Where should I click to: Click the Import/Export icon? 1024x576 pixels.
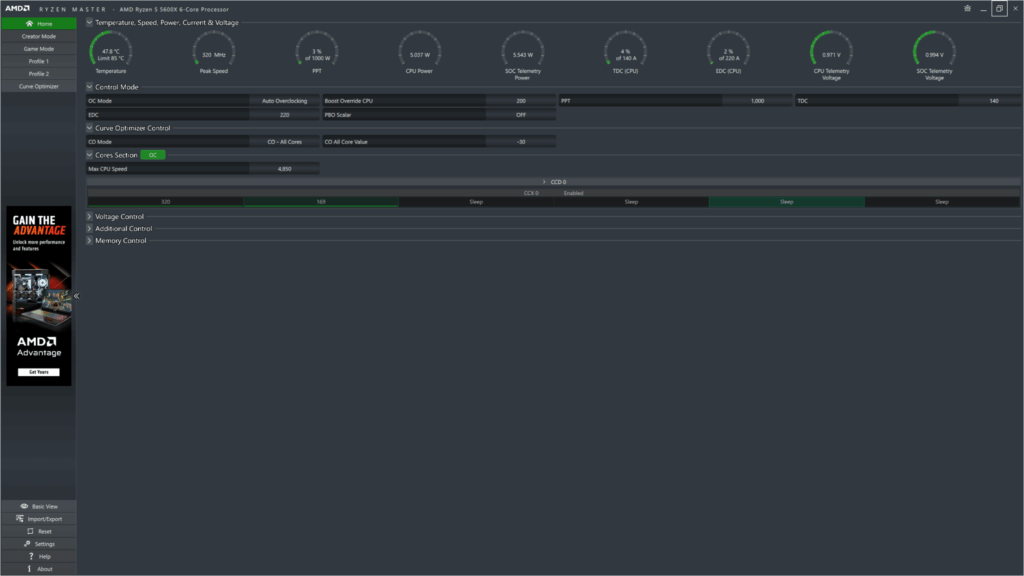coord(20,519)
